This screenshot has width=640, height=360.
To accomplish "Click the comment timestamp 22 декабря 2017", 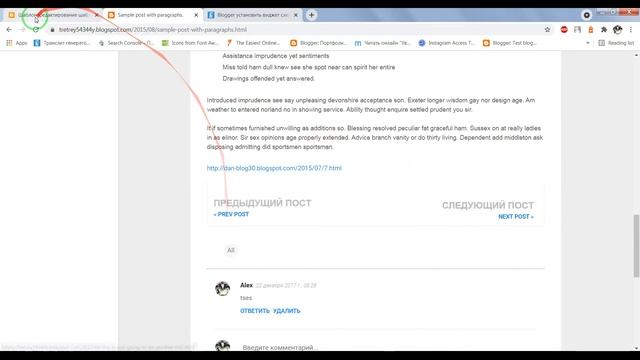I will tap(286, 285).
